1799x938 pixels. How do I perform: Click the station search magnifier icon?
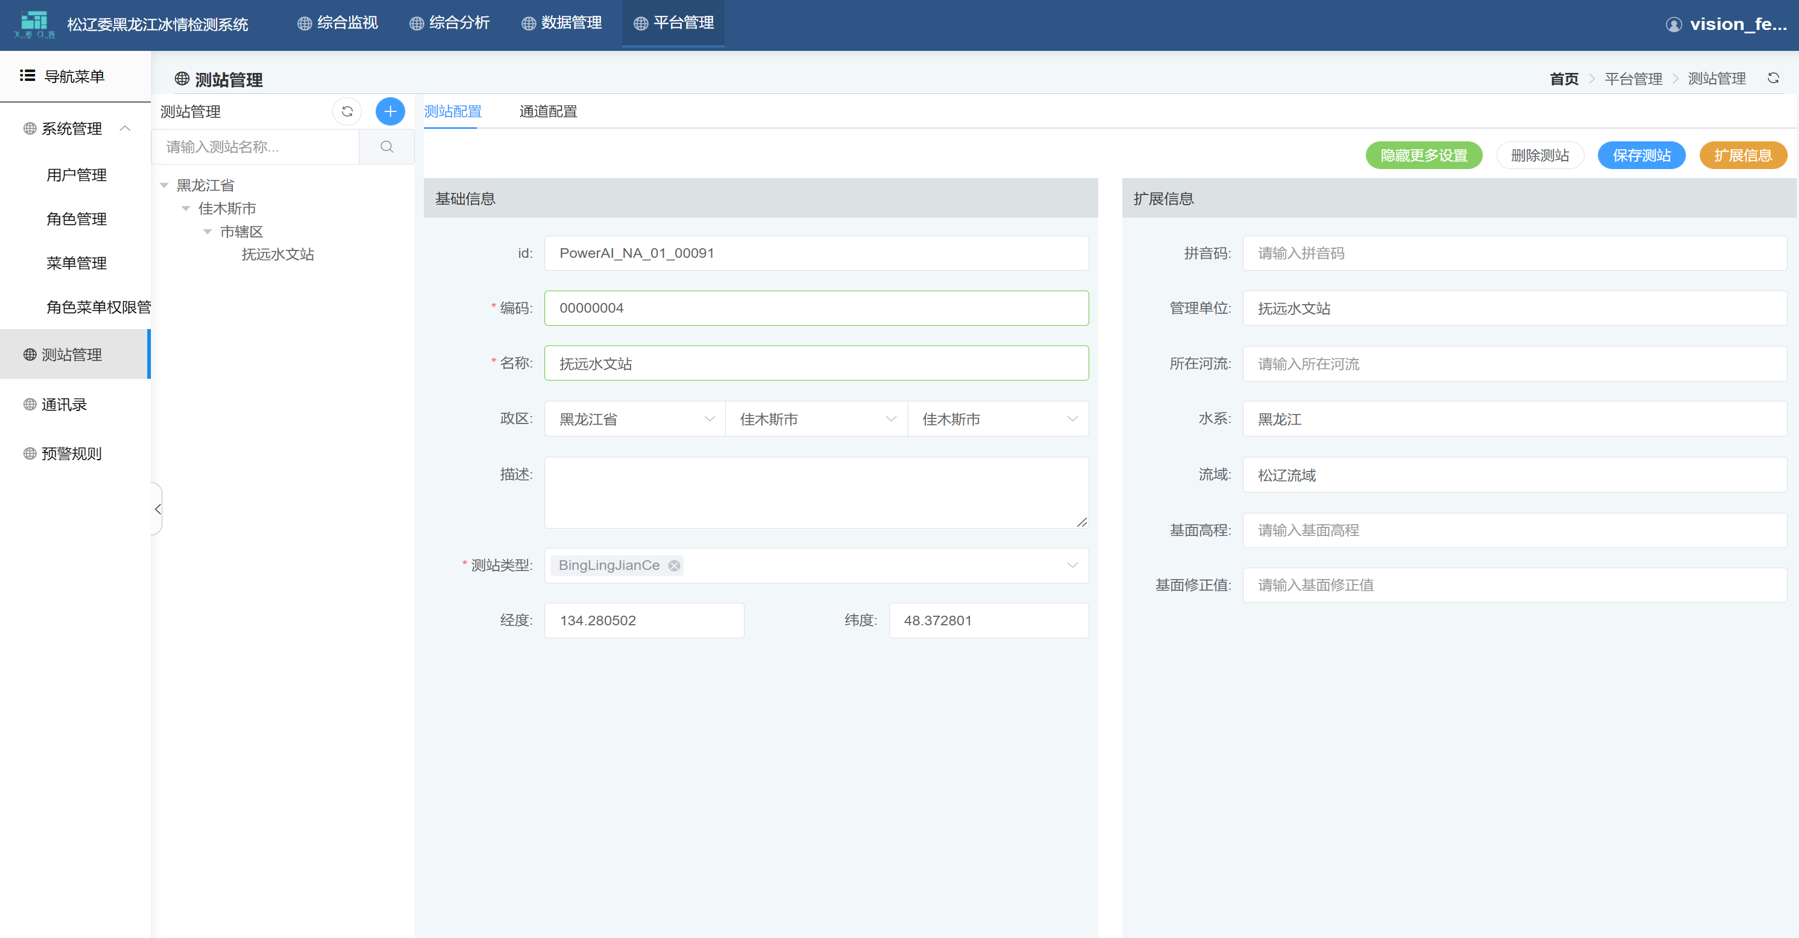pos(387,147)
